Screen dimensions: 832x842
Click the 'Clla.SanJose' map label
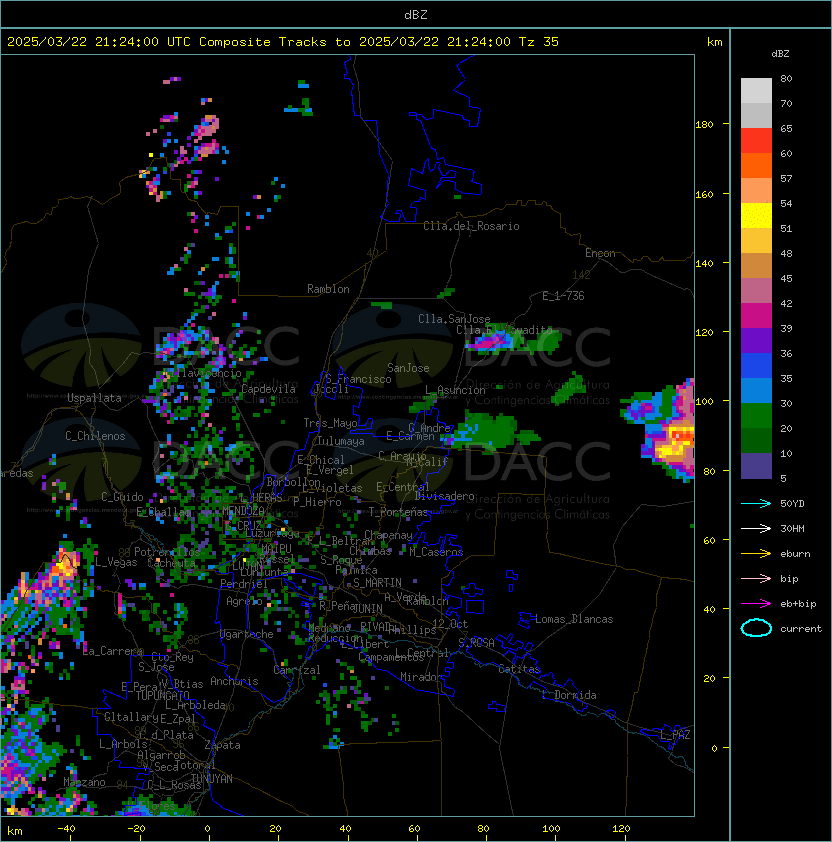[x=454, y=319]
